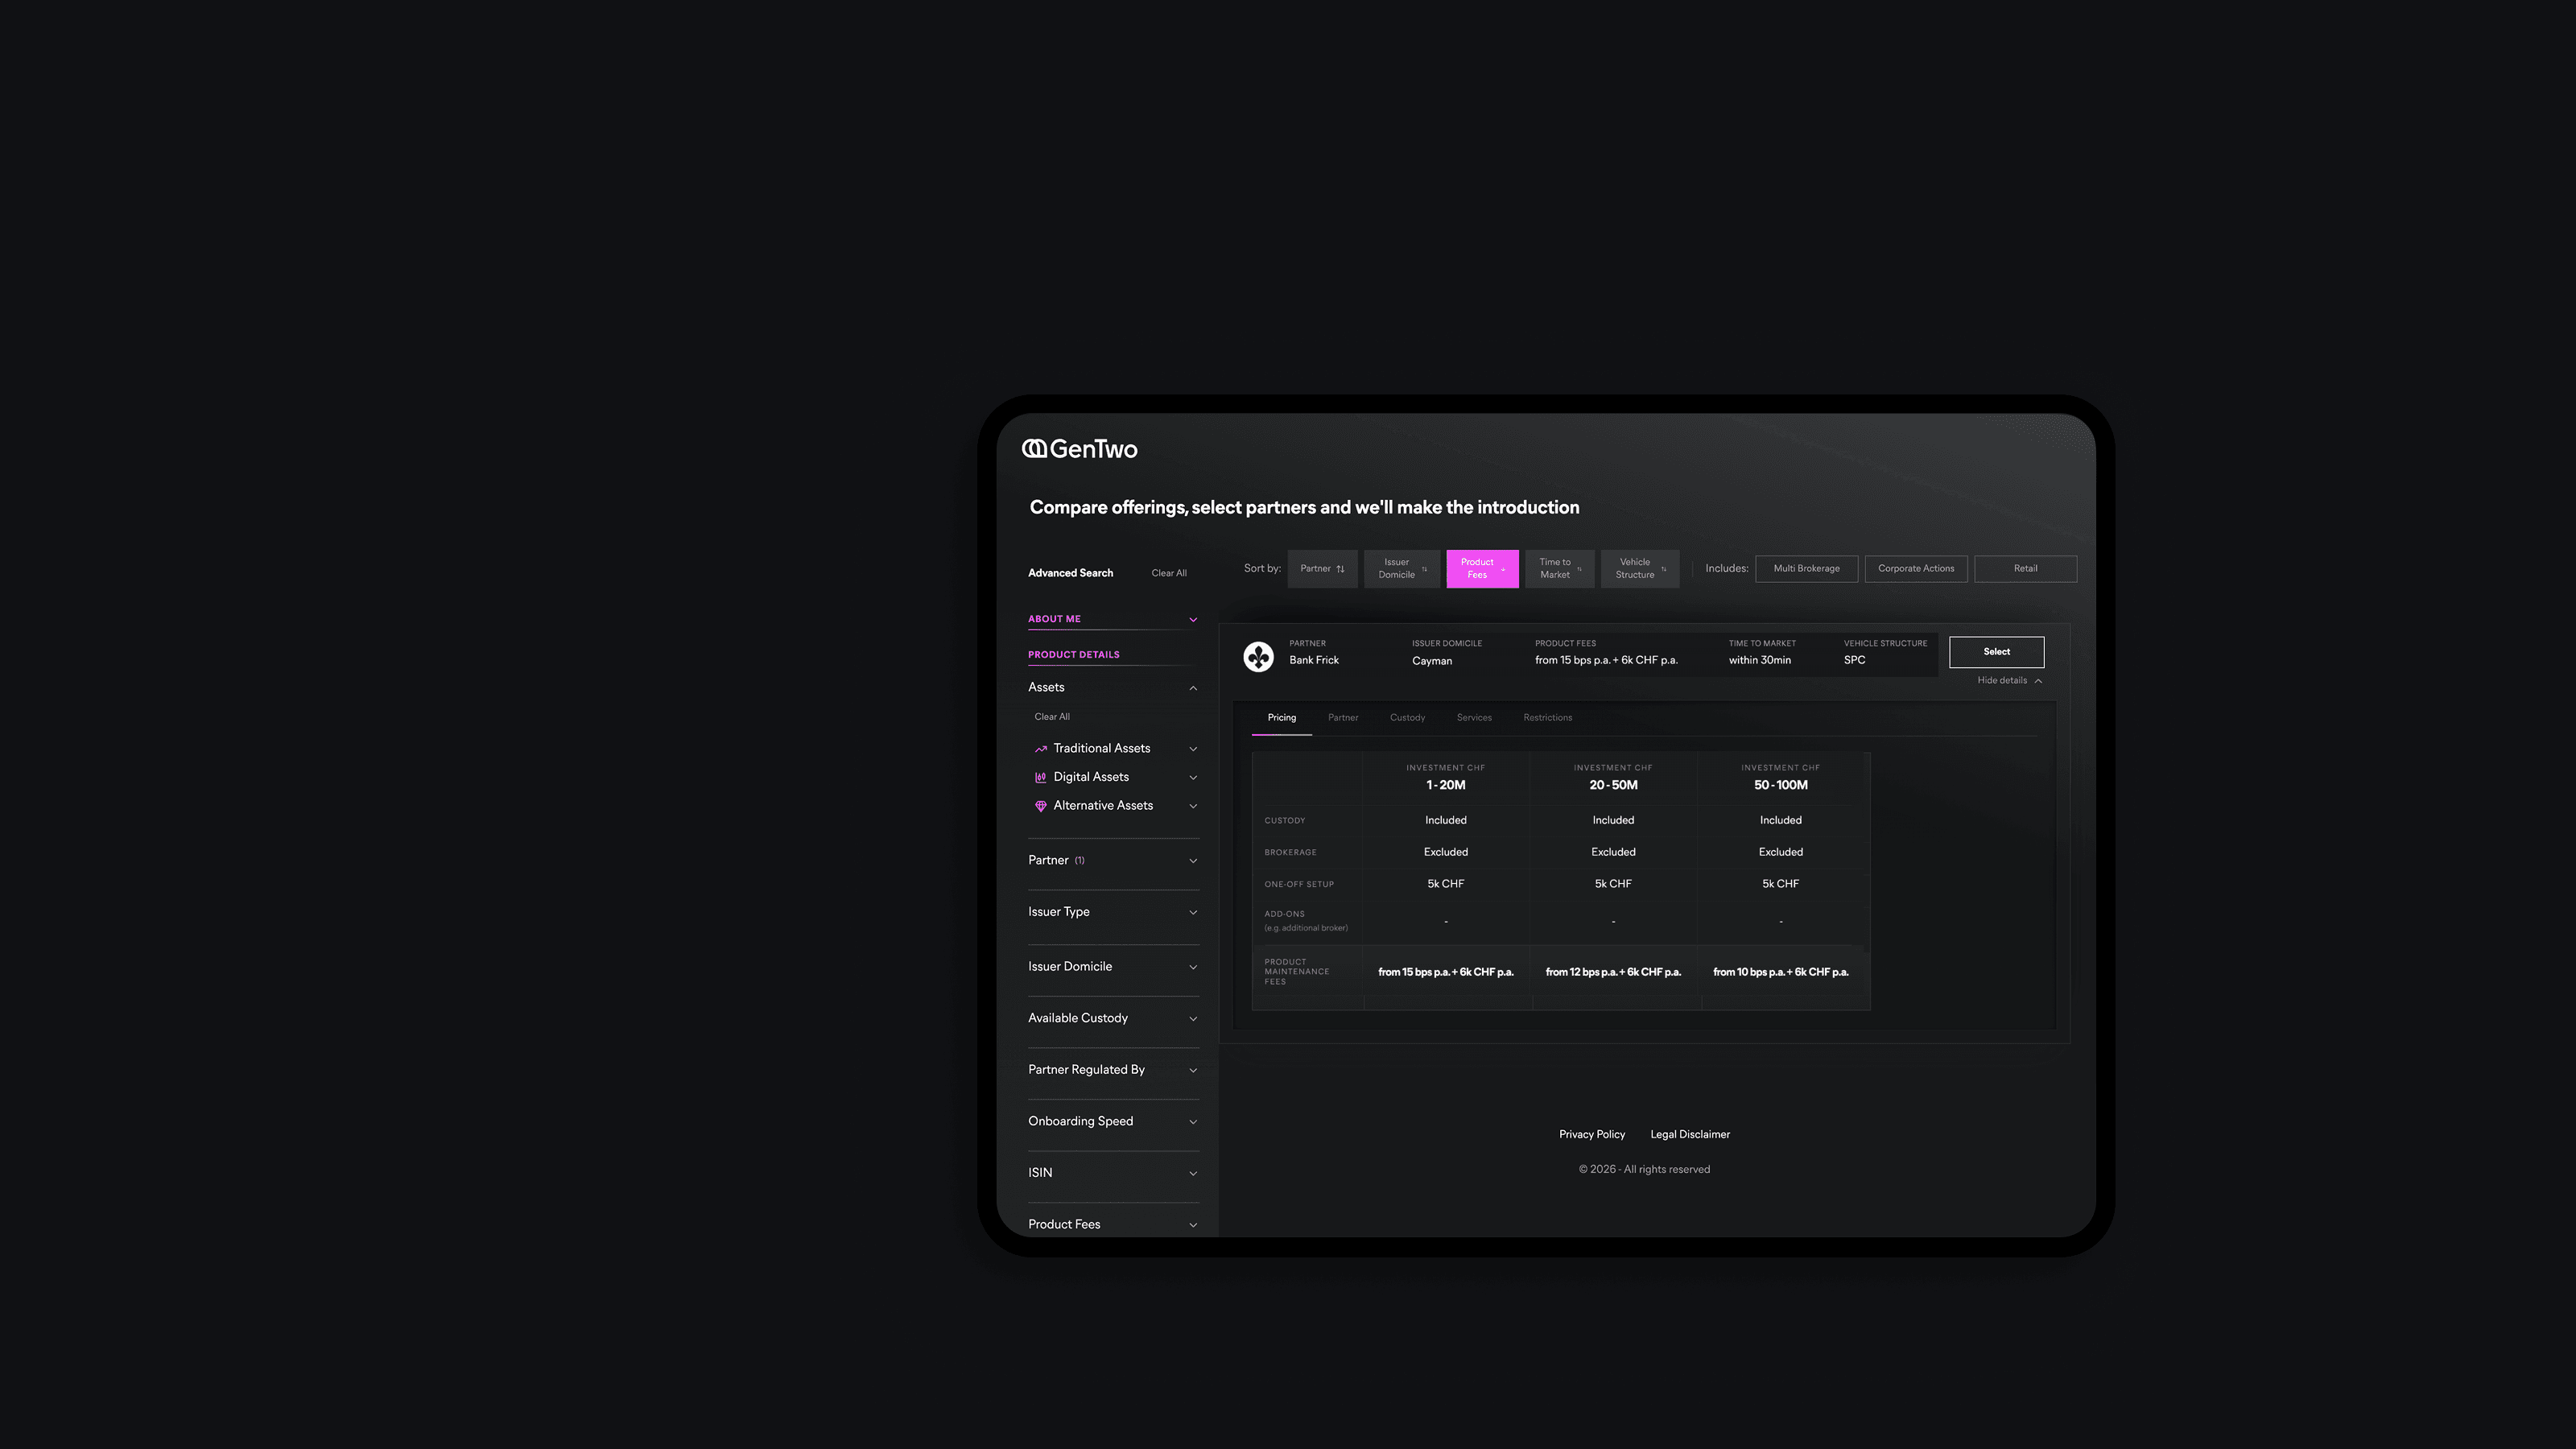Toggle the Multi Brokerage filter
This screenshot has width=2576, height=1449.
pyautogui.click(x=1806, y=569)
